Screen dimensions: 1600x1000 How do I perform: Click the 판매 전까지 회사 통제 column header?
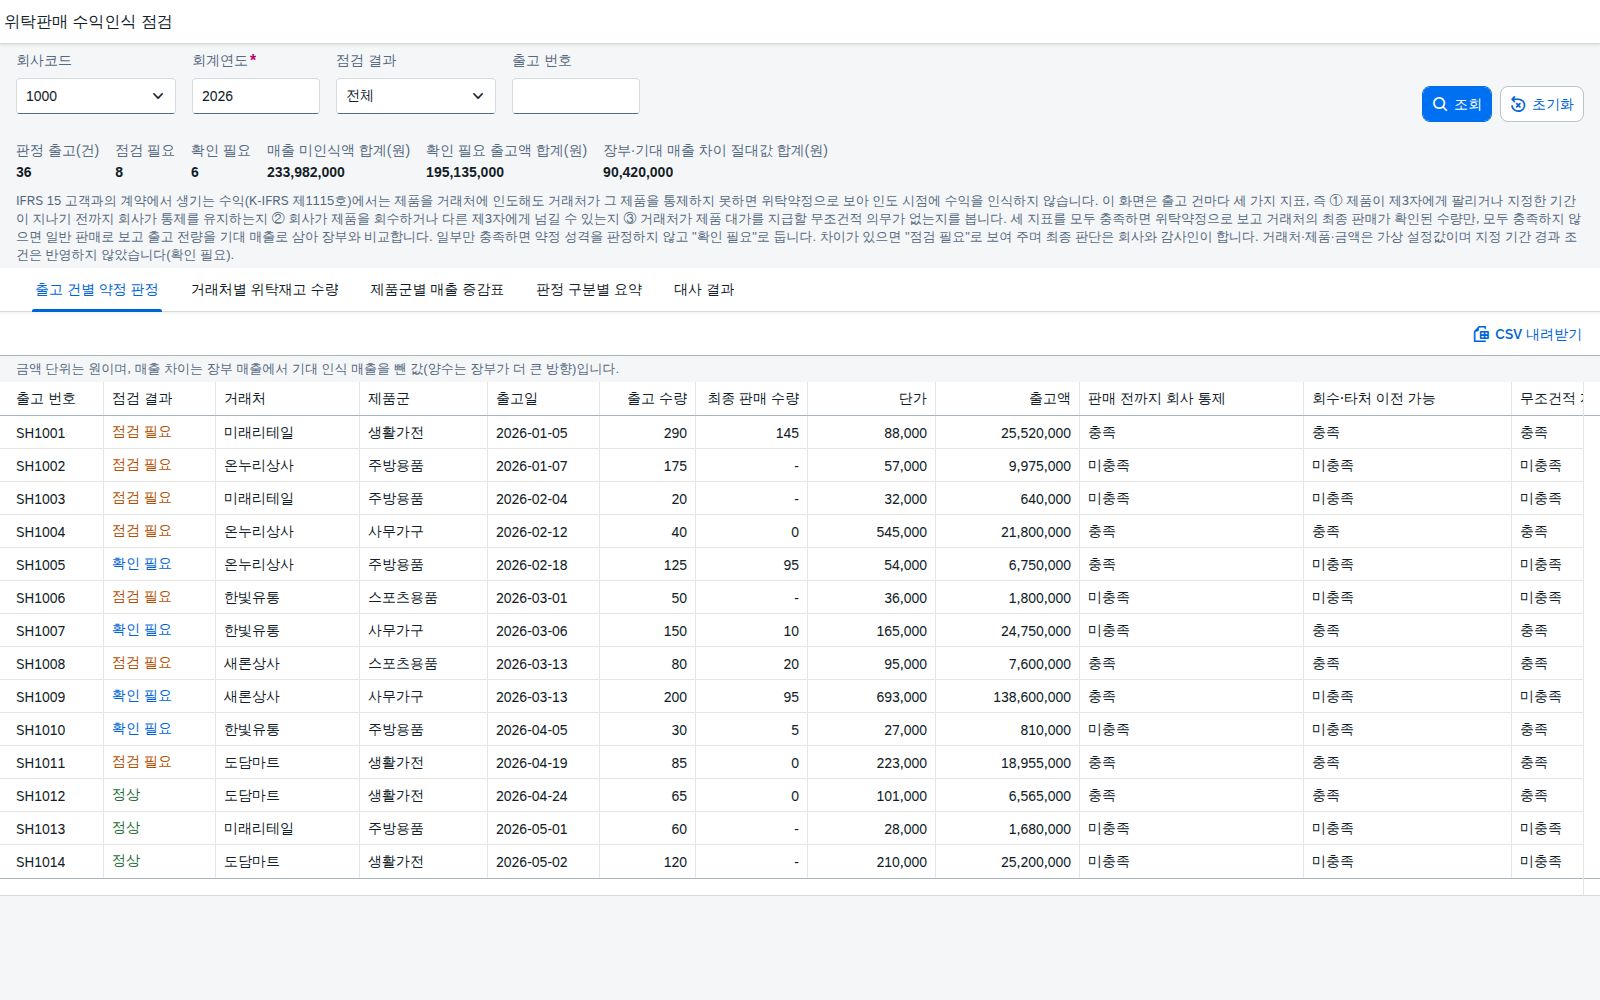coord(1192,399)
